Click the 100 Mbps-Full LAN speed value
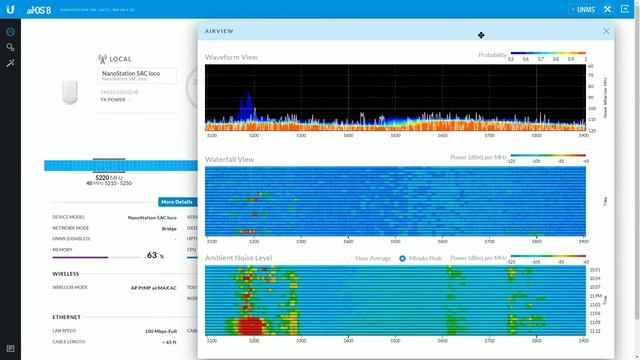Screen dimensions: 640x360 click(x=161, y=331)
